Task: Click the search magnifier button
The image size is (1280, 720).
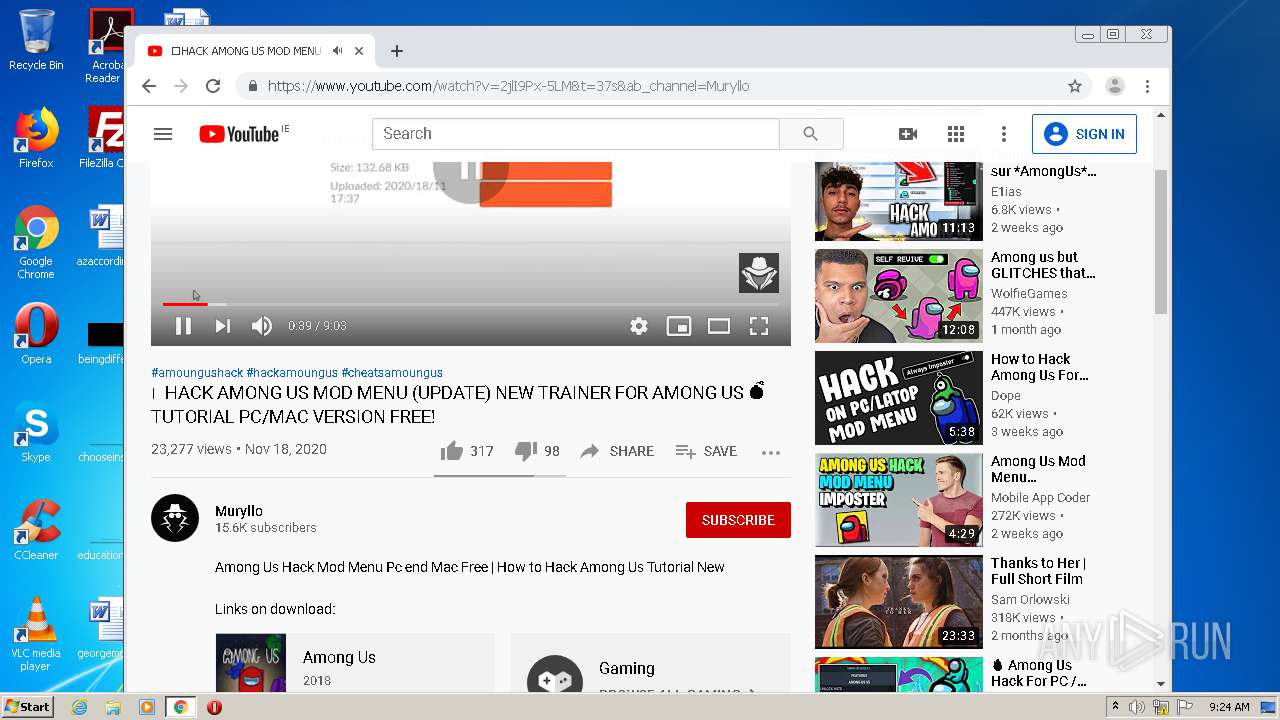Action: [811, 134]
